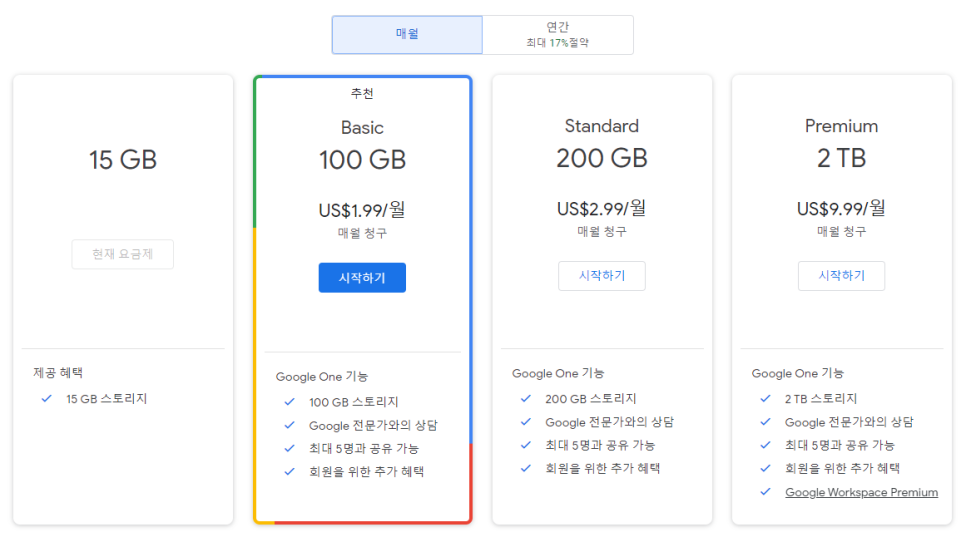Click Google One 기능 heading in Premium card
Viewport: 966px width, 542px height.
798,373
